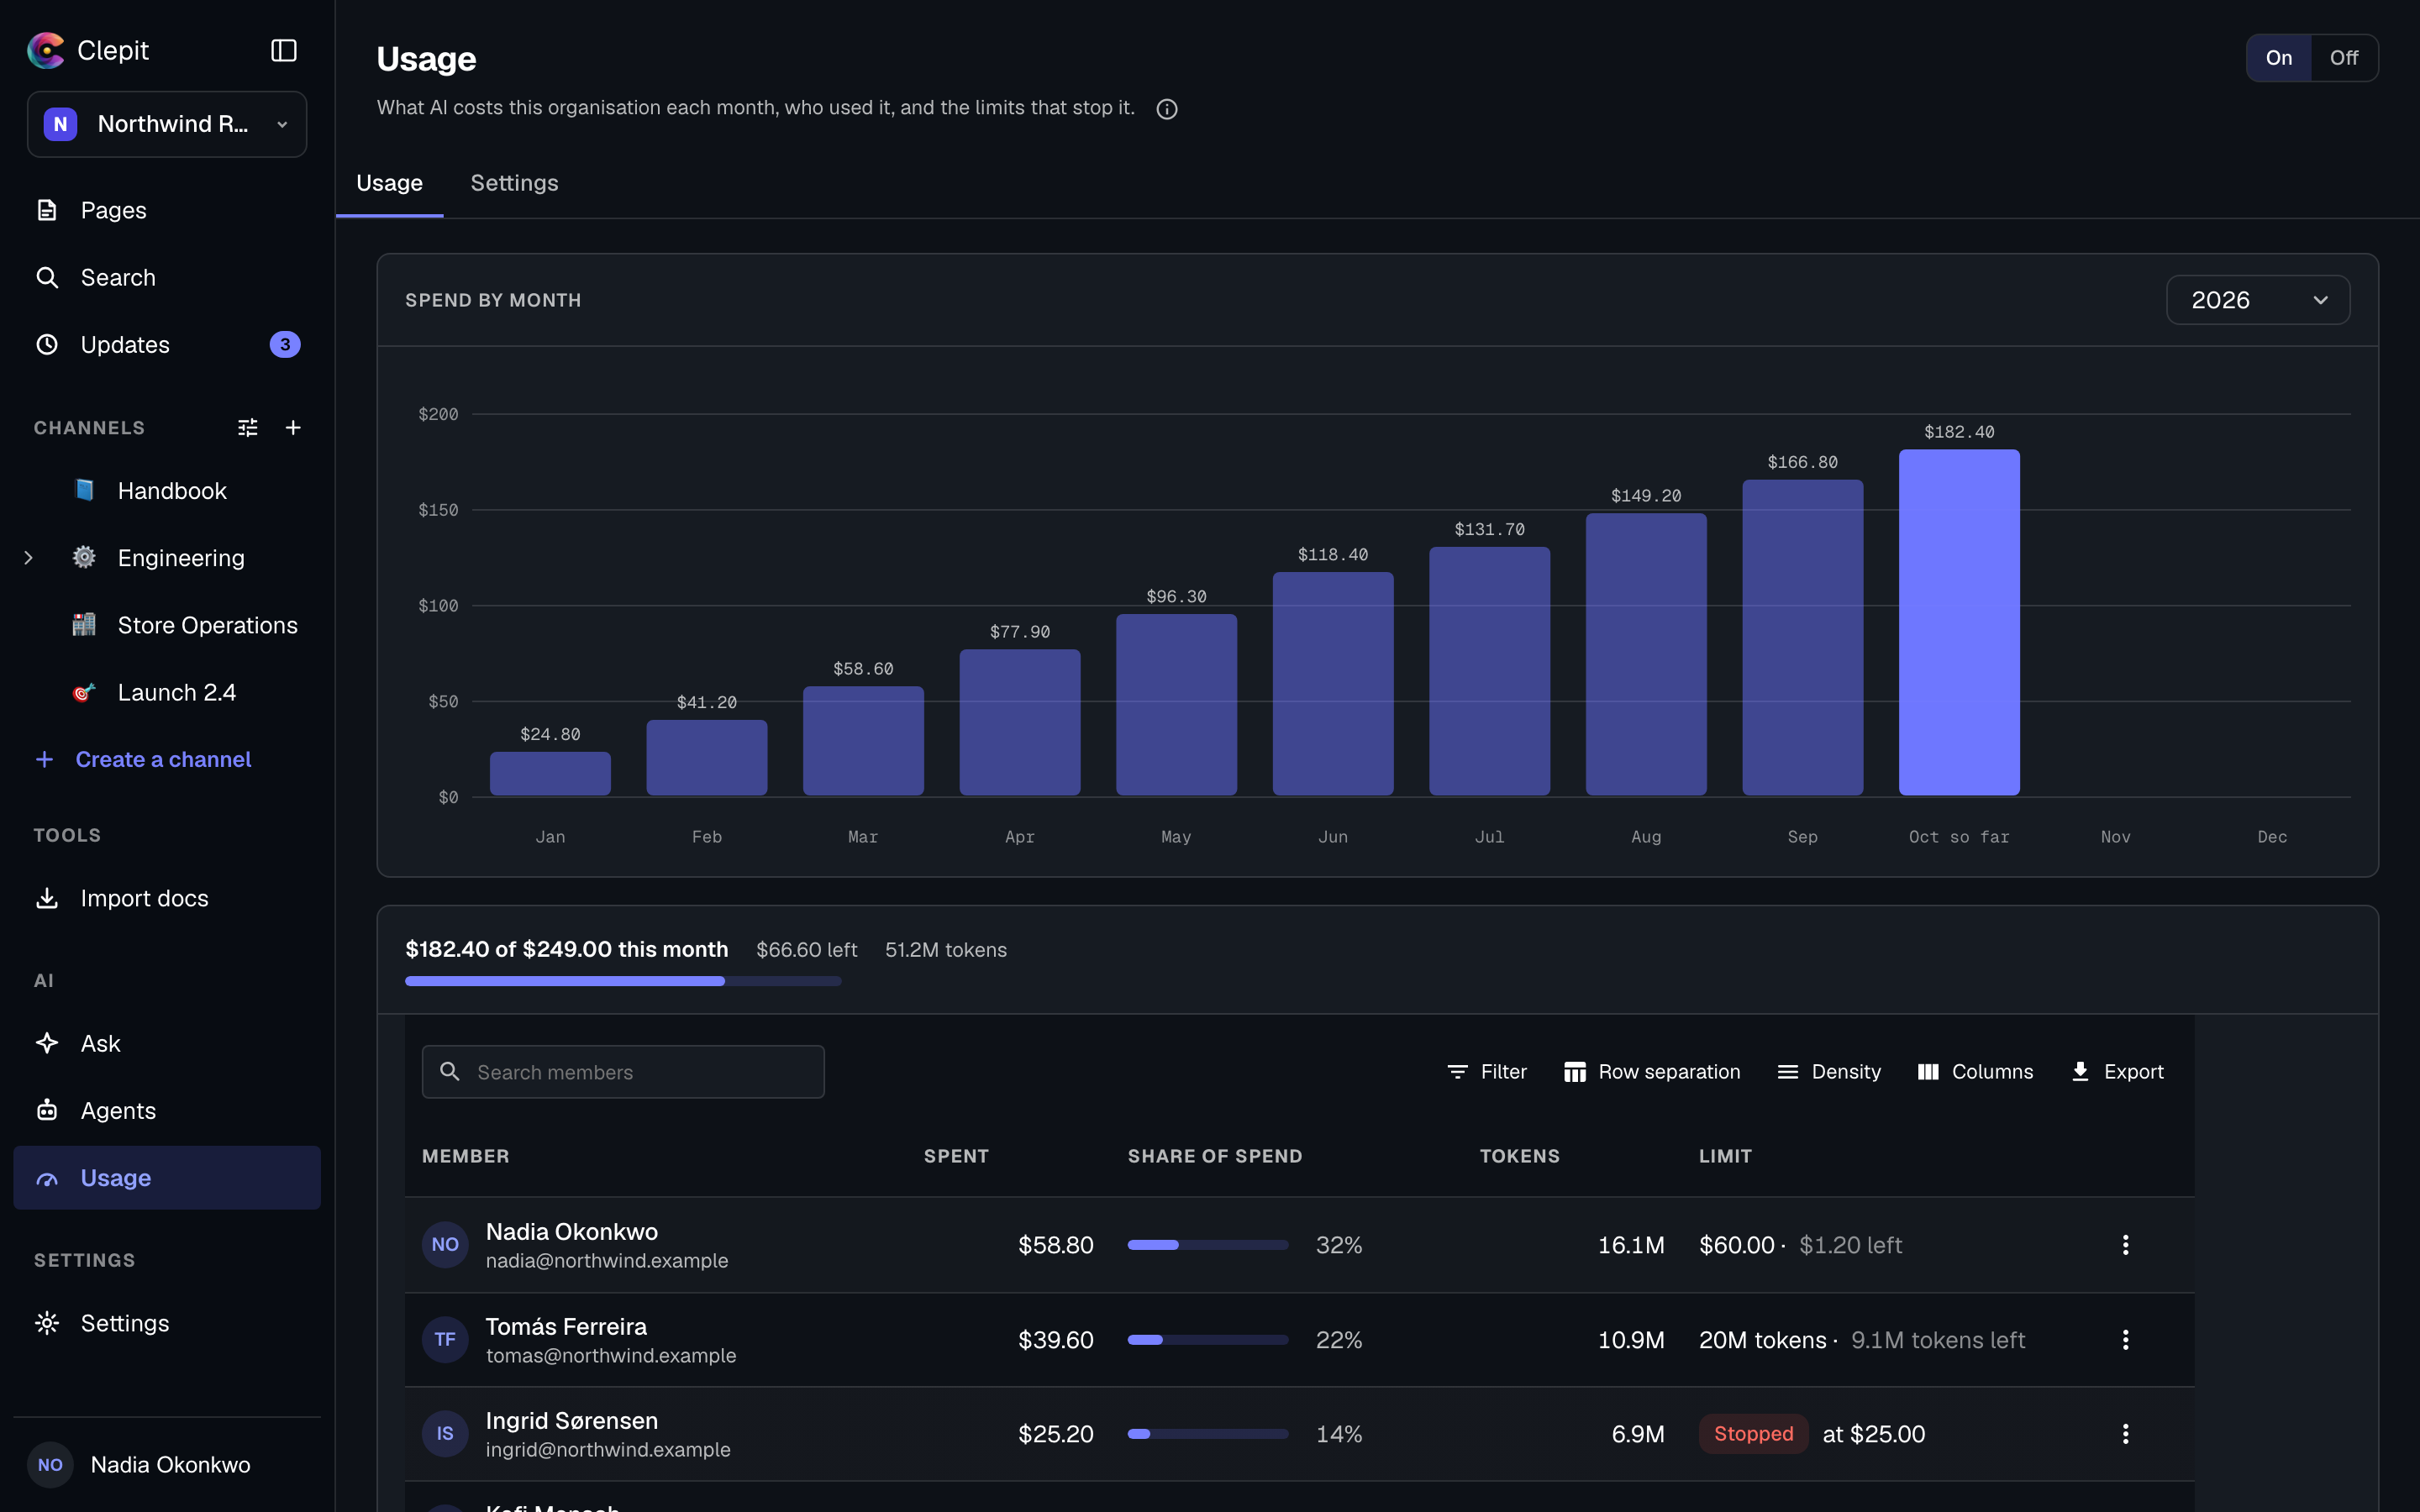The width and height of the screenshot is (2420, 1512).
Task: Open the Store Operations channel
Action: point(185,625)
